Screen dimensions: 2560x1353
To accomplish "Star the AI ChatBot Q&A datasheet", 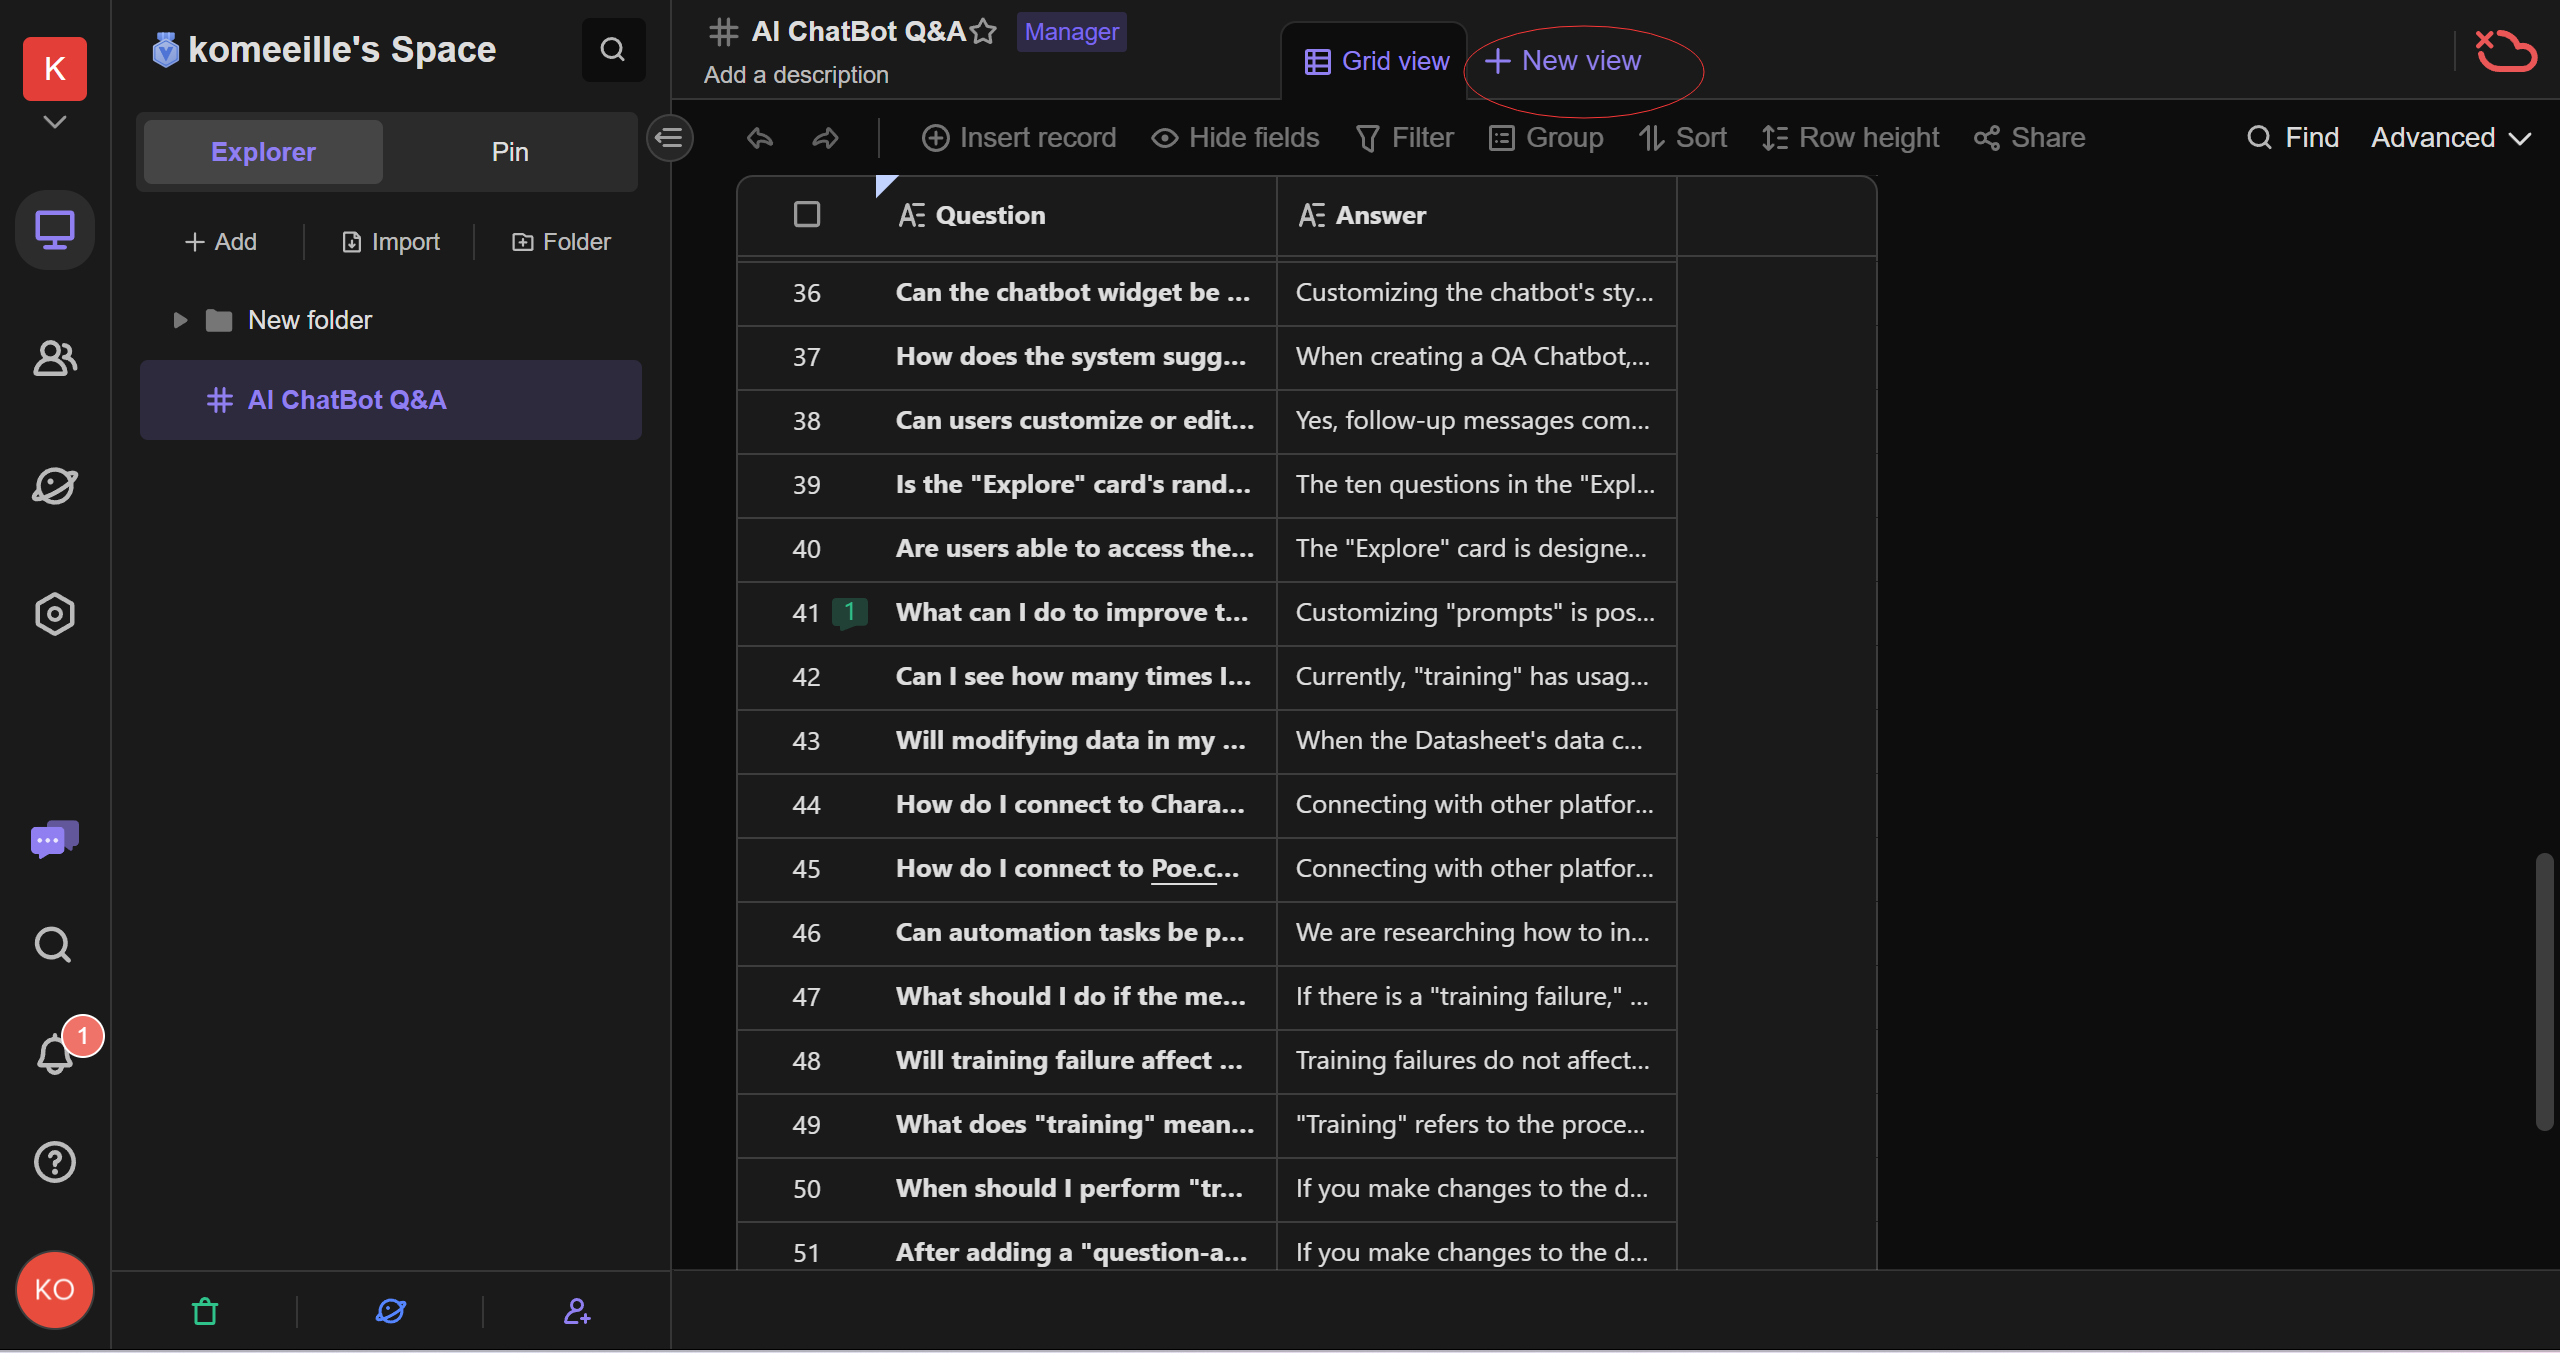I will tap(984, 32).
